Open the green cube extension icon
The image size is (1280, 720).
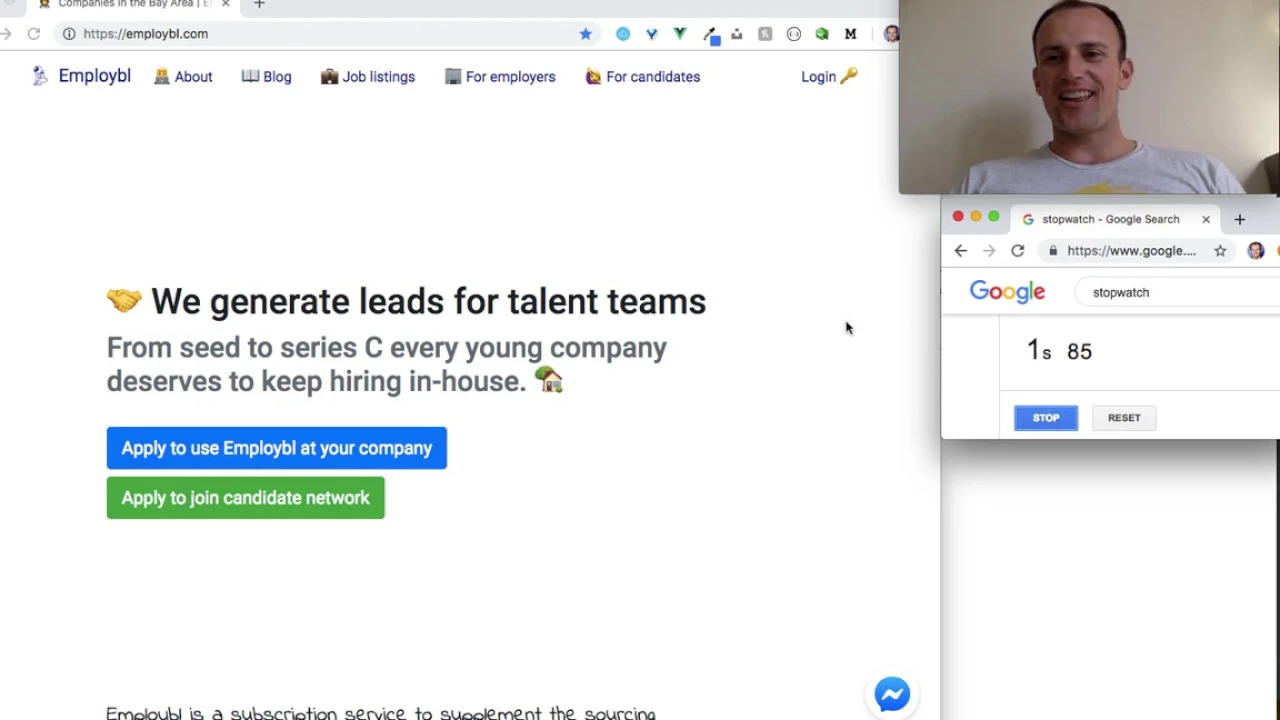[x=822, y=34]
